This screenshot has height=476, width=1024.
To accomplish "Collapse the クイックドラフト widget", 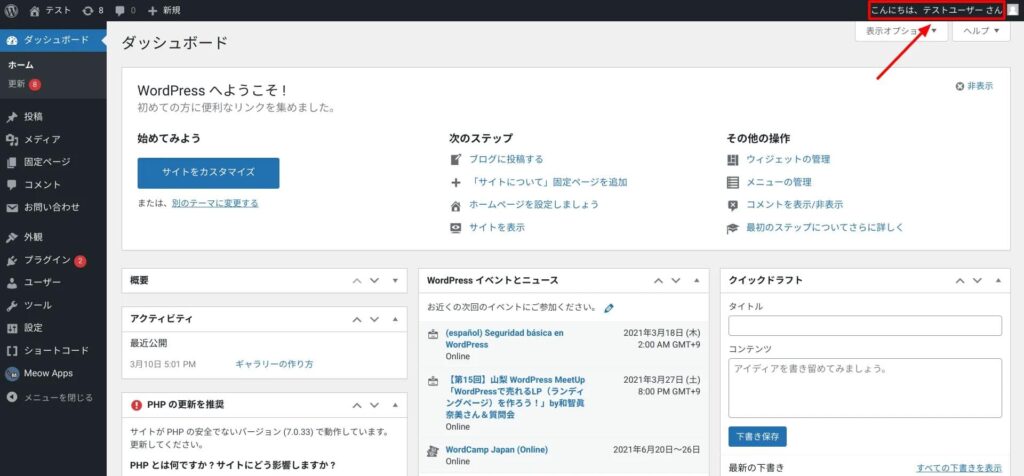I will 995,281.
